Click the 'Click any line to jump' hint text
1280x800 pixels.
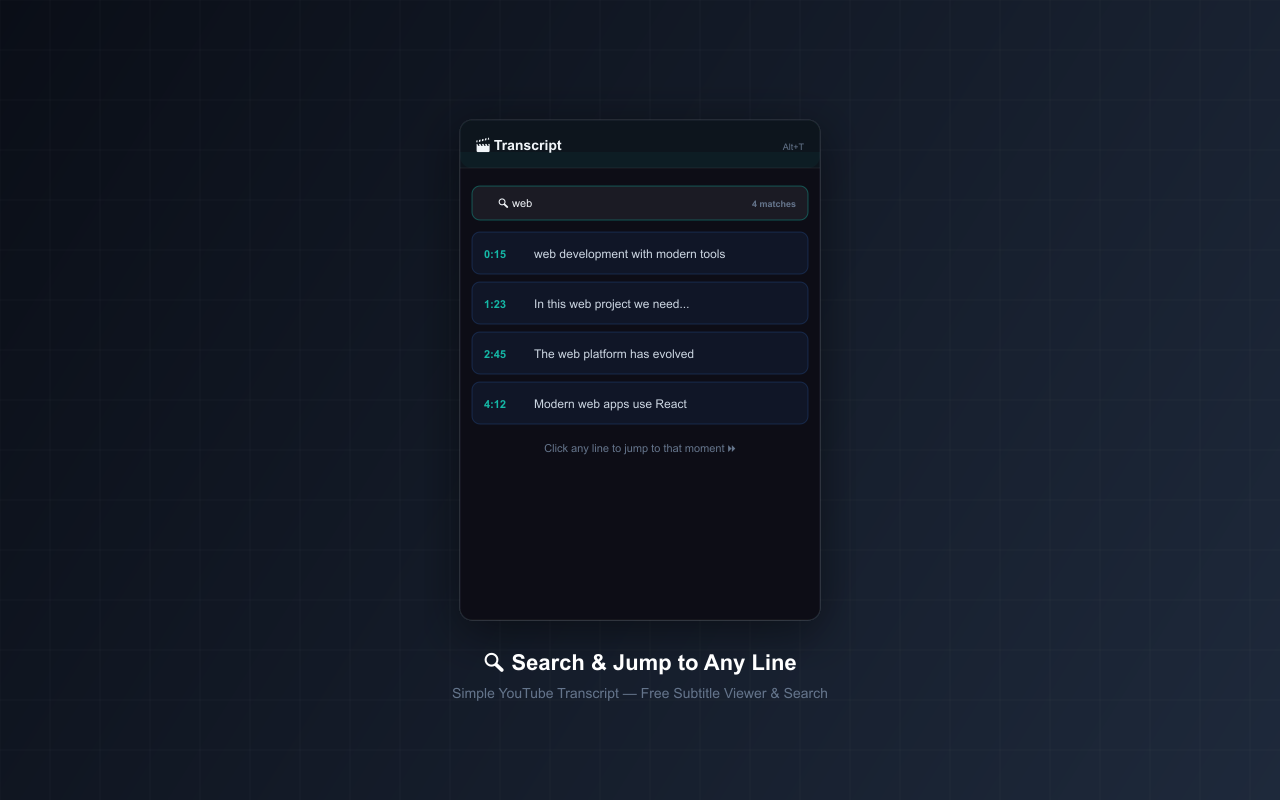pyautogui.click(x=635, y=448)
